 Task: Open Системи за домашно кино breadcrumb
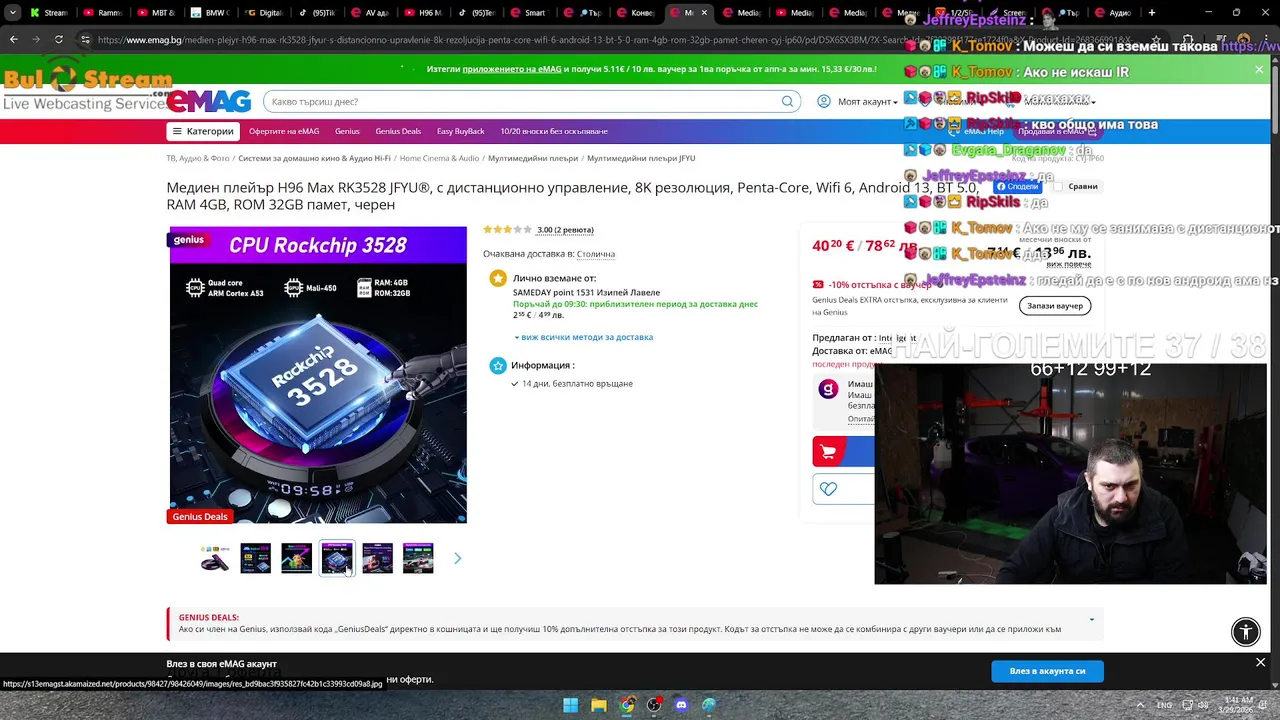pos(314,158)
